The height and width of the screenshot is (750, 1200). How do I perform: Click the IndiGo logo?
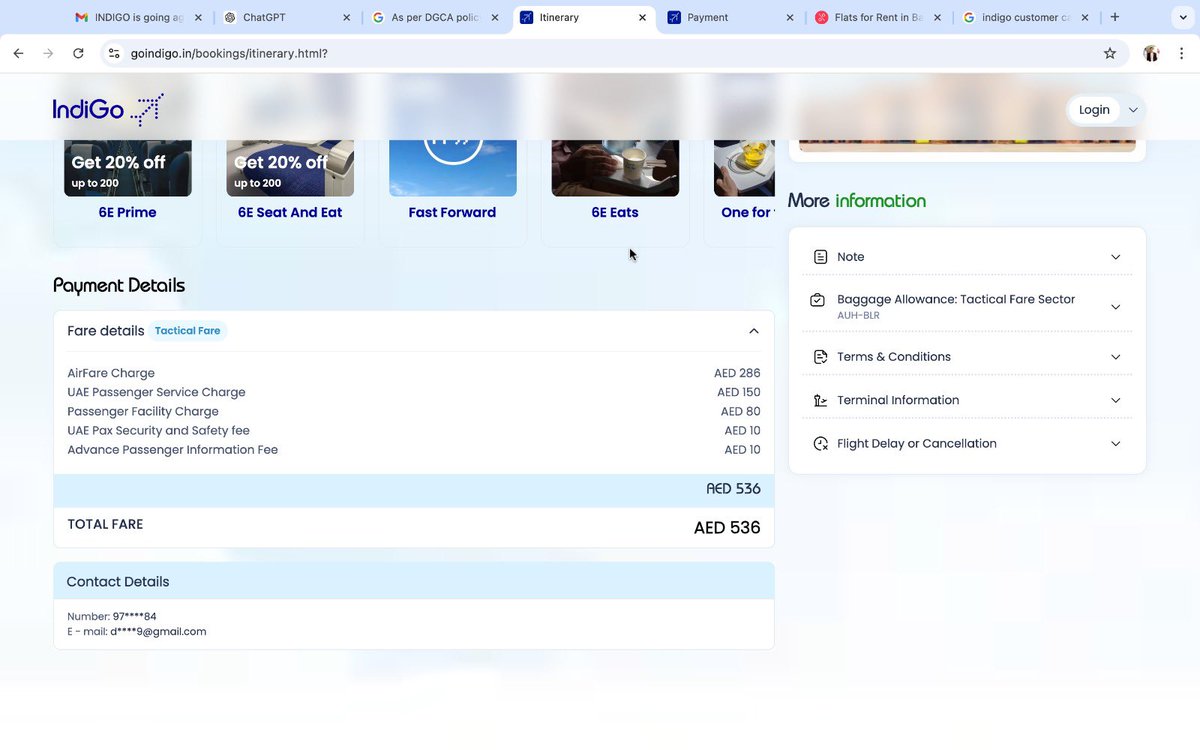(108, 109)
